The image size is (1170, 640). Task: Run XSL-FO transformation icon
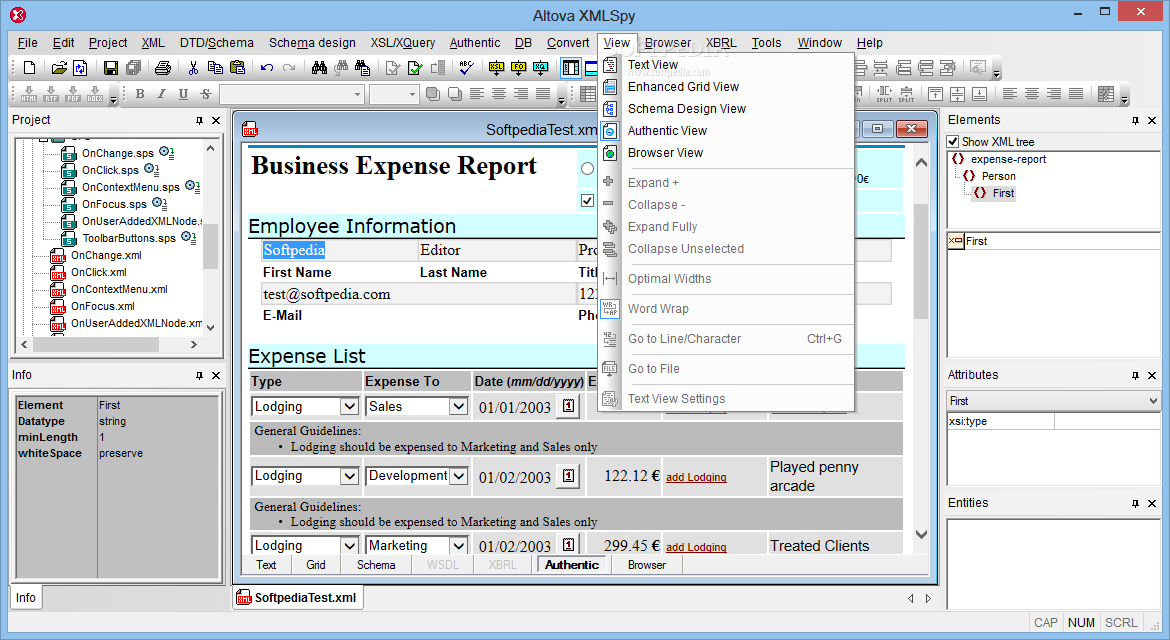(519, 68)
